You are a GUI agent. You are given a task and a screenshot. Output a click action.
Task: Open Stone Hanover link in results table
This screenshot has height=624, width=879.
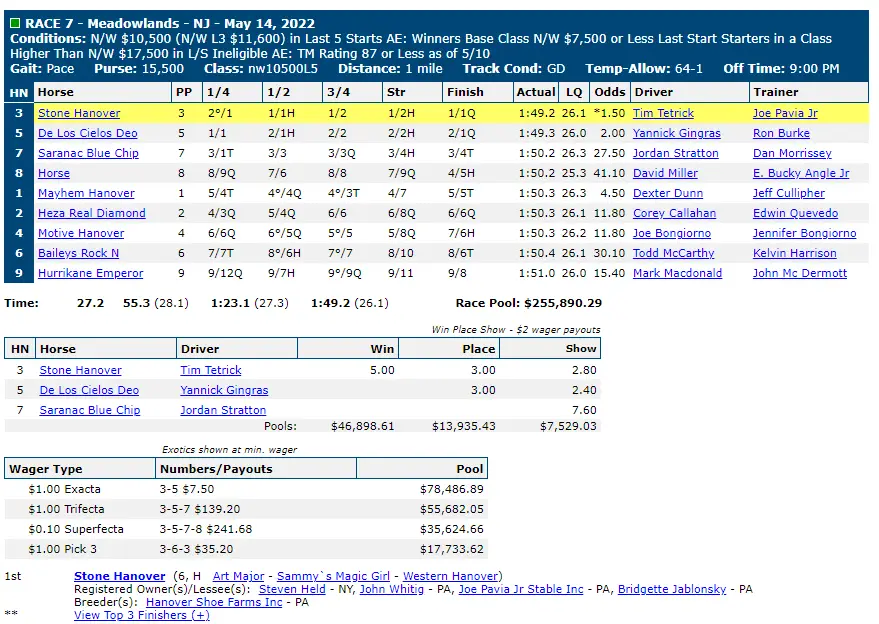tap(79, 113)
